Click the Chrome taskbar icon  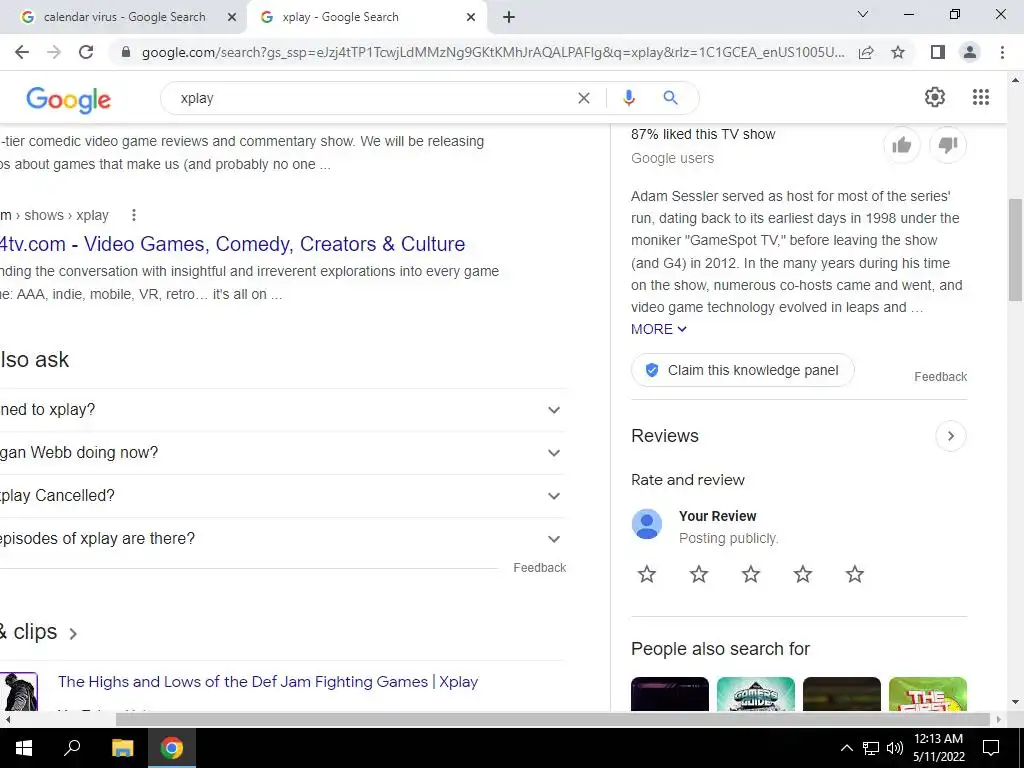172,748
